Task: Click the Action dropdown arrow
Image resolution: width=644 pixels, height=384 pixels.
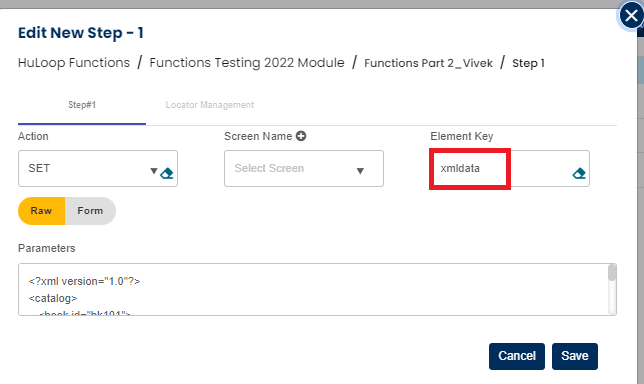Action: point(154,171)
